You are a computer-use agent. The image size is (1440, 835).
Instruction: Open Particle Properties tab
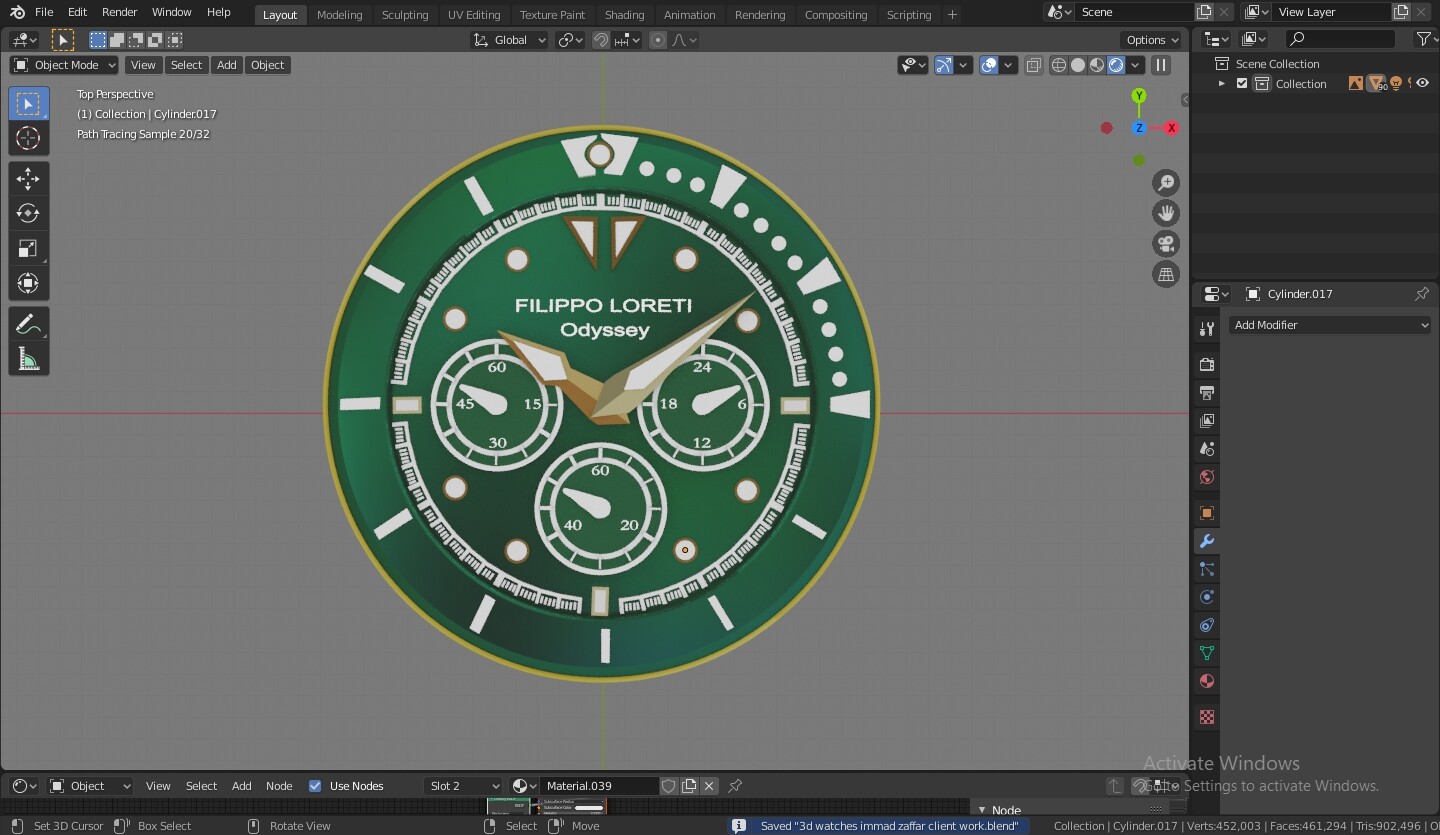1207,569
